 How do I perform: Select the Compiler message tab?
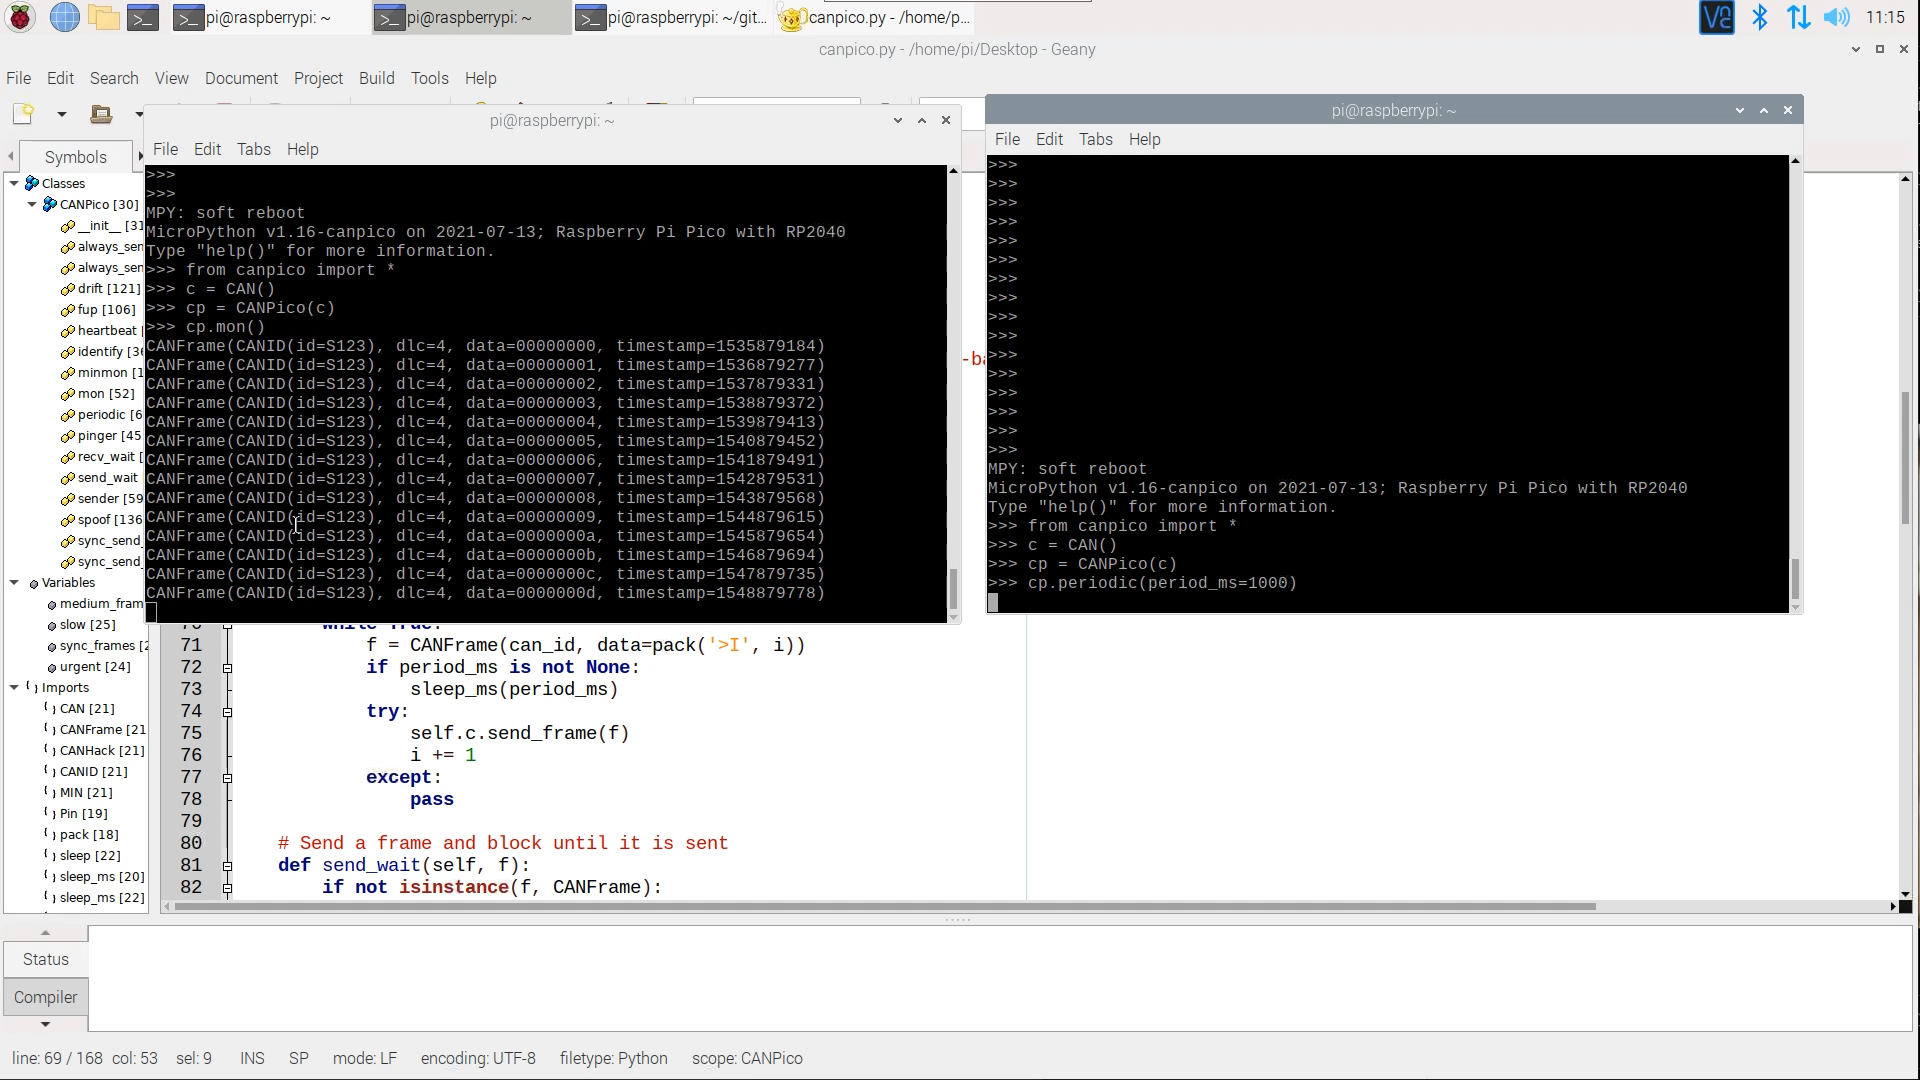pos(46,997)
